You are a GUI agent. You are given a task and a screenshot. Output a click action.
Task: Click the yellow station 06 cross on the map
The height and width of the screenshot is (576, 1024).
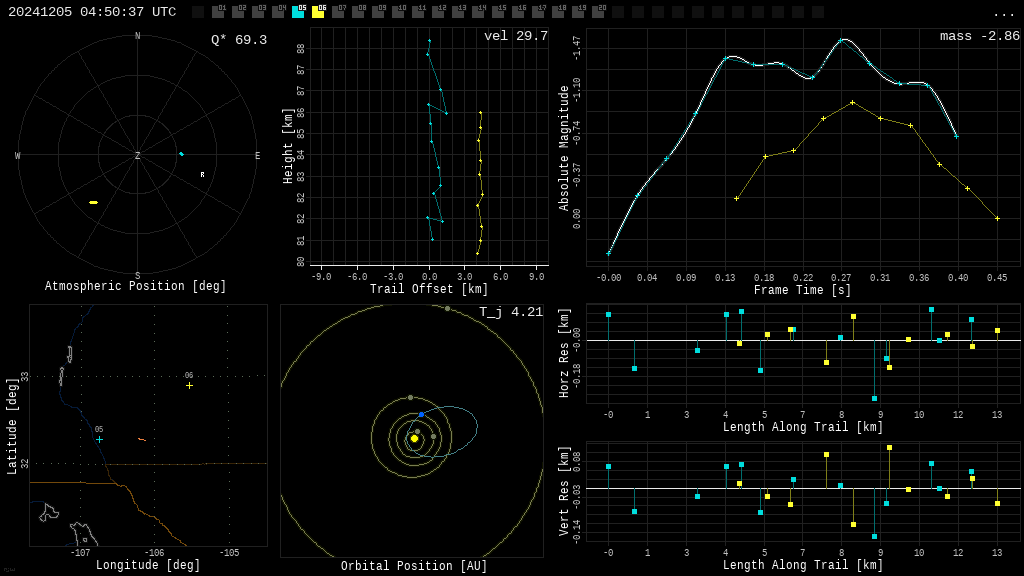tap(189, 385)
